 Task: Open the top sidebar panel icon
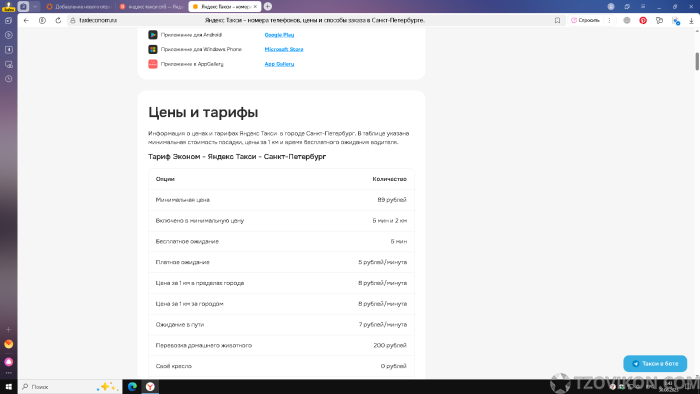8,21
